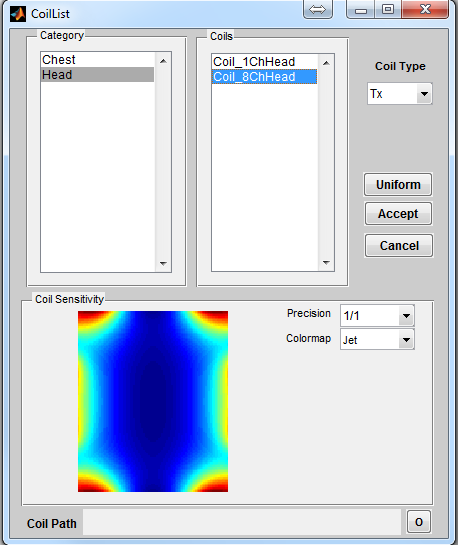Minimize the CoilList window
Viewport: 458px width, 545px height.
[361, 9]
